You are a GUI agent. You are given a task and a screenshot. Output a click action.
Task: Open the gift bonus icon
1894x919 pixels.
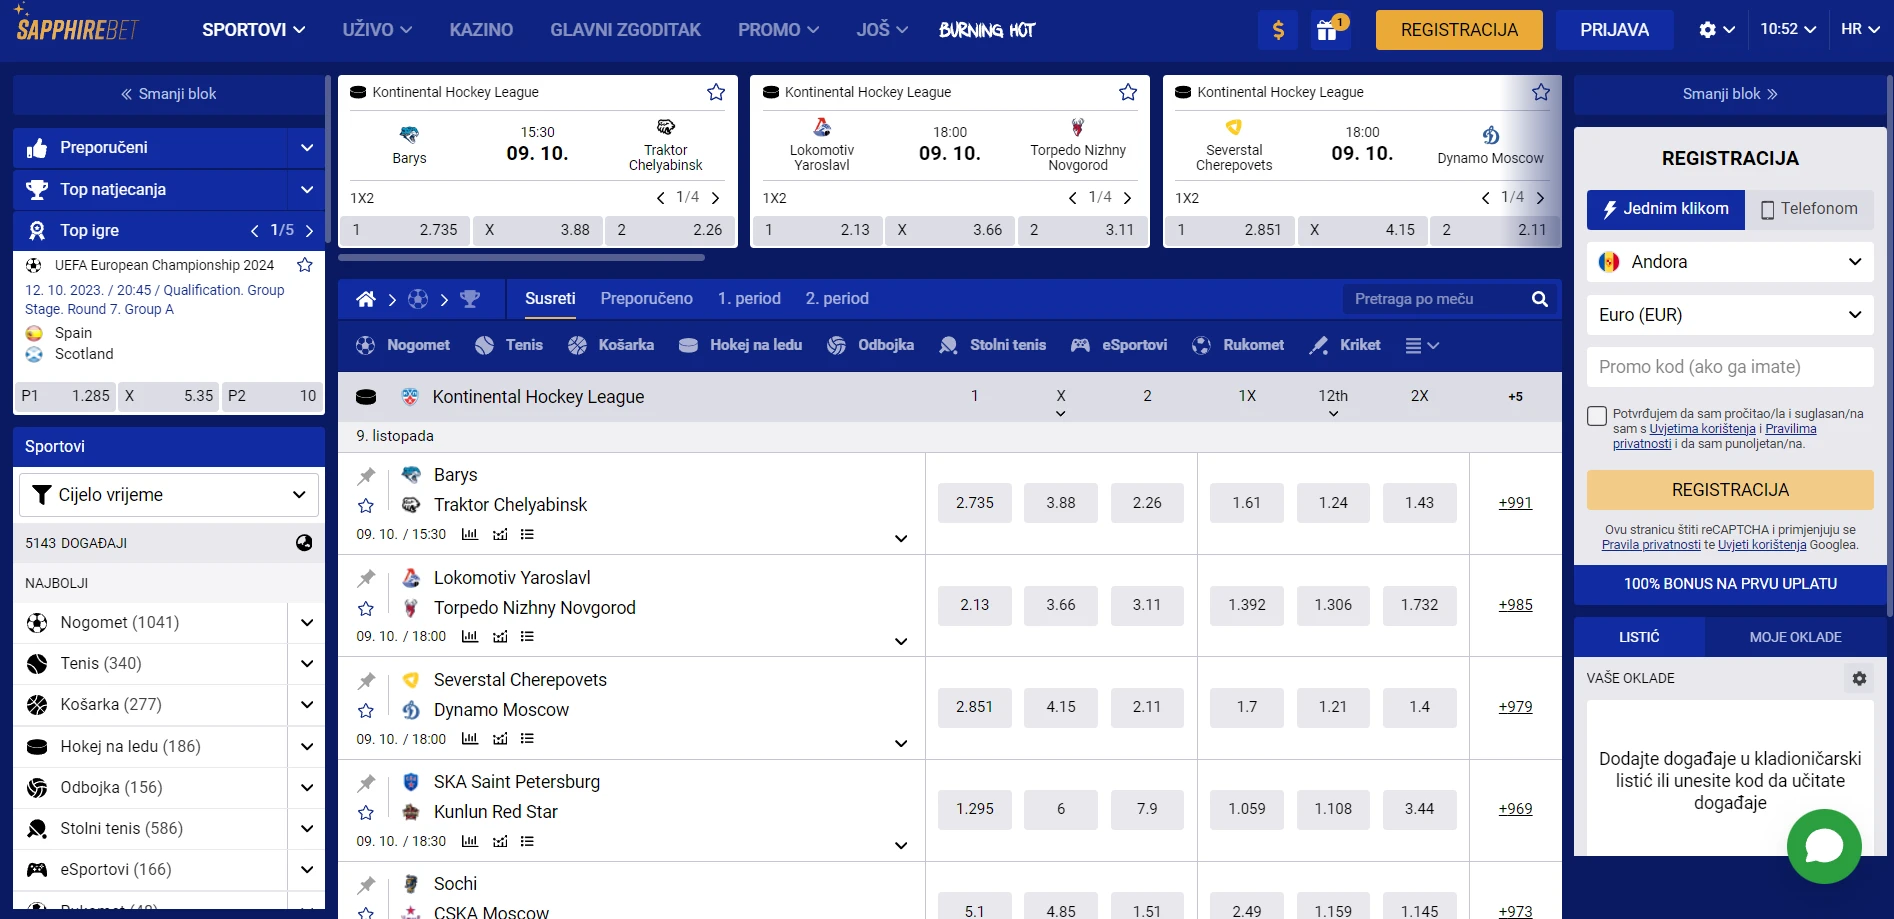click(1330, 30)
